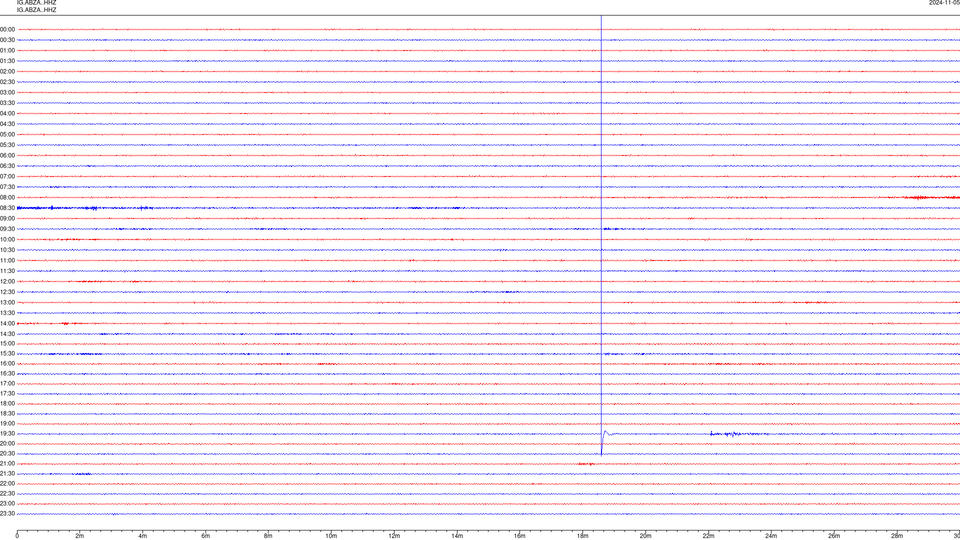The height and width of the screenshot is (540, 960).
Task: Select the 6m minute-axis label
Action: (x=205, y=536)
